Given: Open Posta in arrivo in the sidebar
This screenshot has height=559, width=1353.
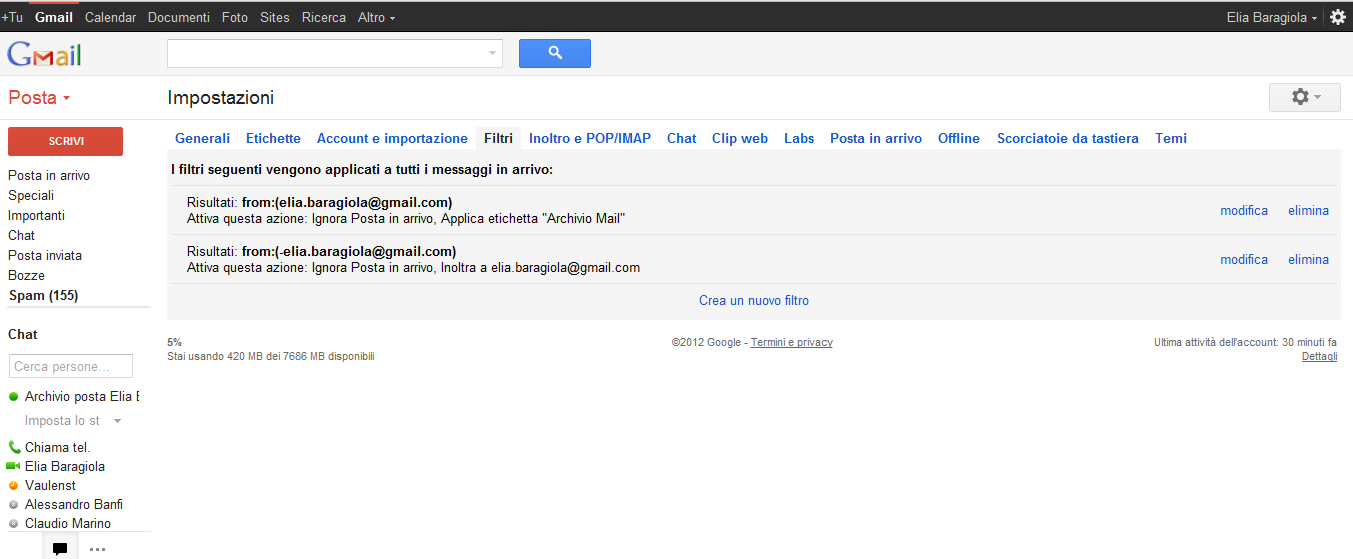Looking at the screenshot, I should point(49,175).
